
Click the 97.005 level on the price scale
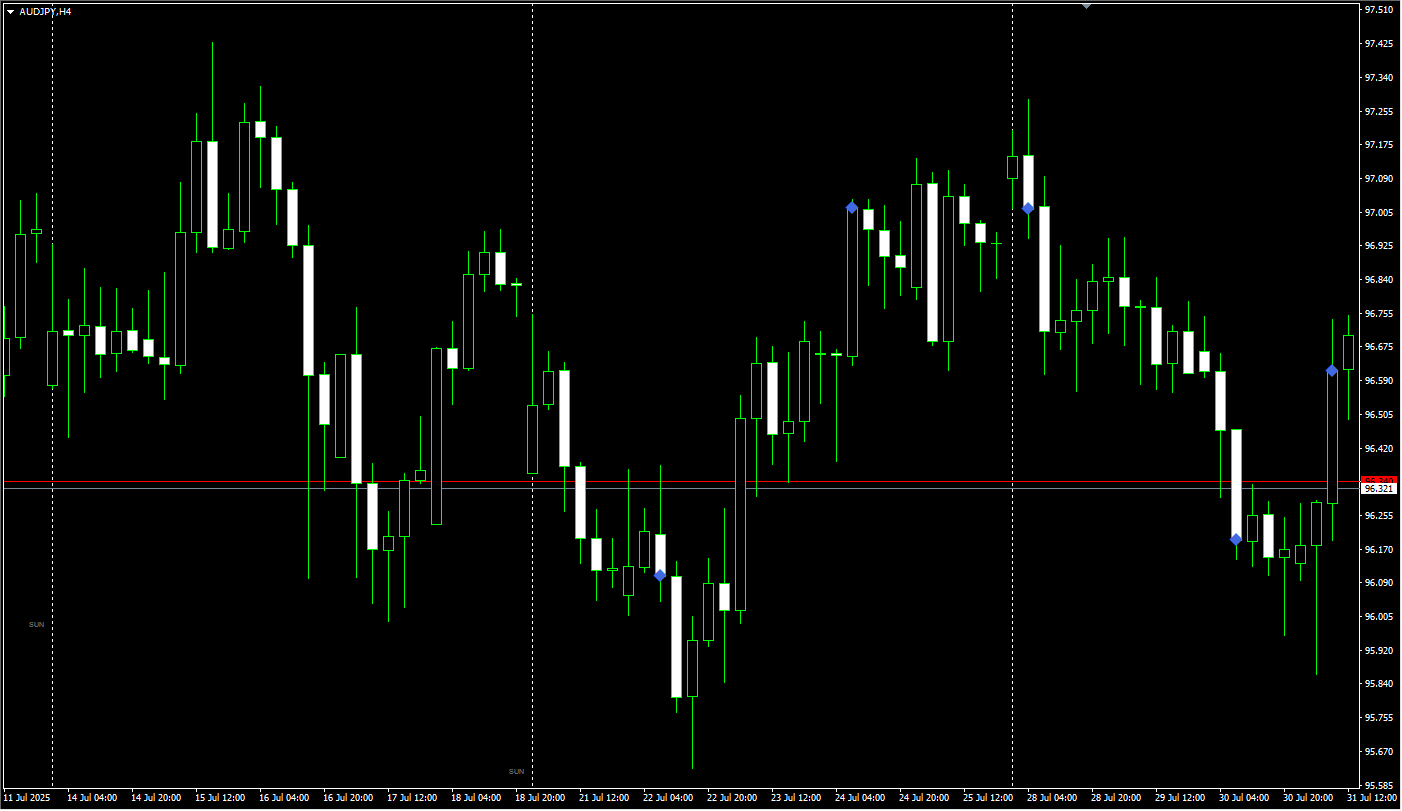tap(1379, 212)
